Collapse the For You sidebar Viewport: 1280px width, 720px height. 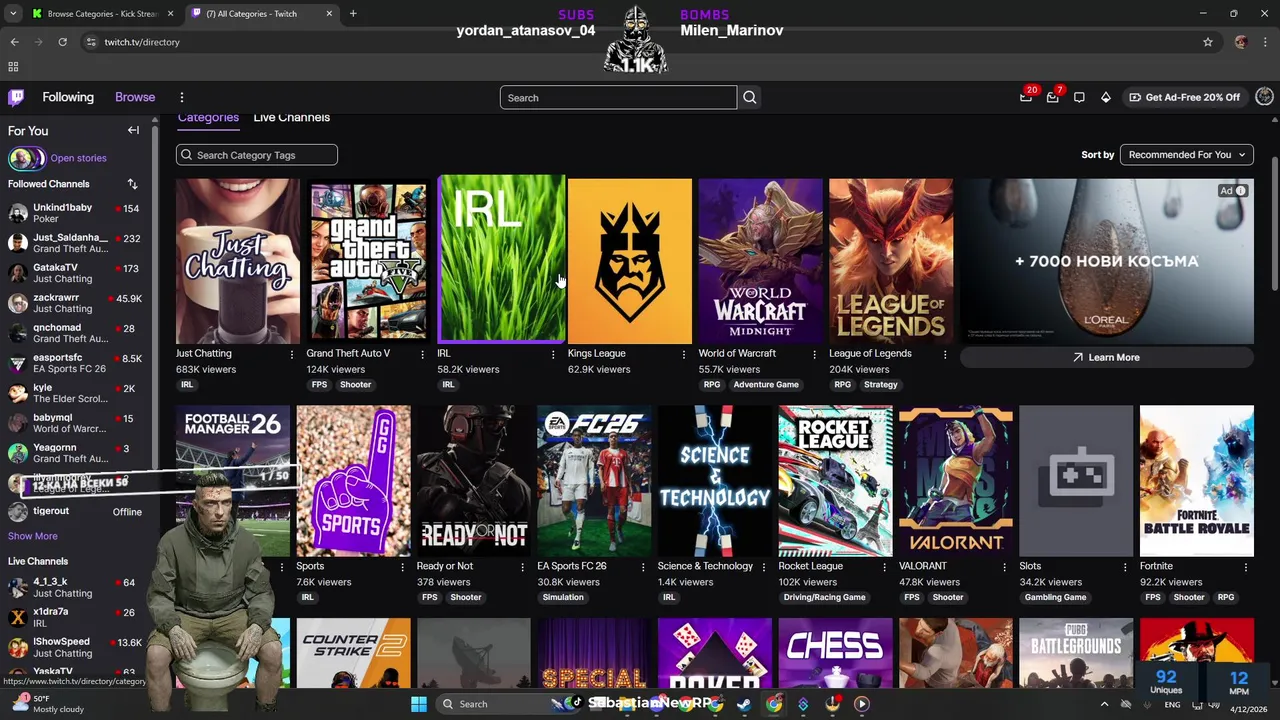(133, 130)
